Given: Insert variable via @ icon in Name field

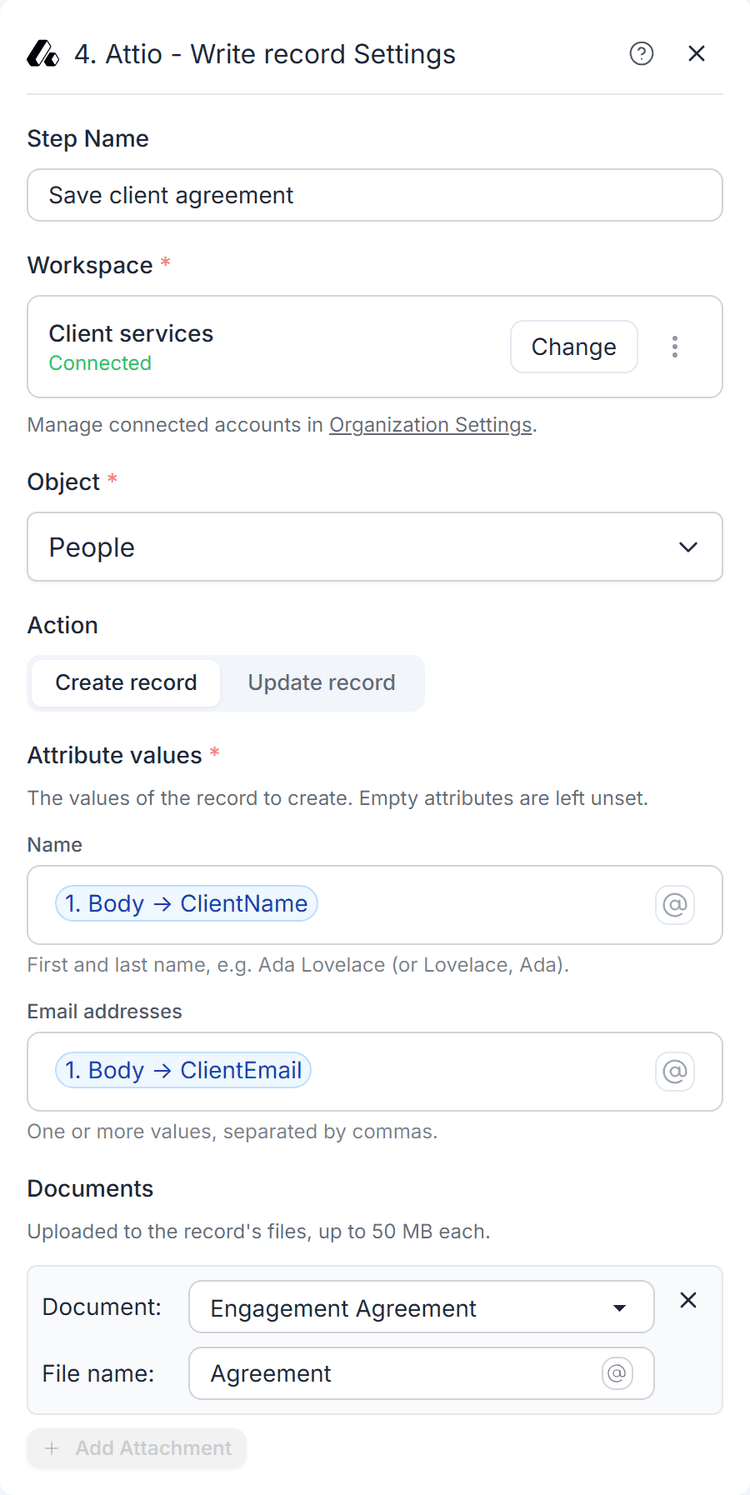Looking at the screenshot, I should [x=675, y=905].
